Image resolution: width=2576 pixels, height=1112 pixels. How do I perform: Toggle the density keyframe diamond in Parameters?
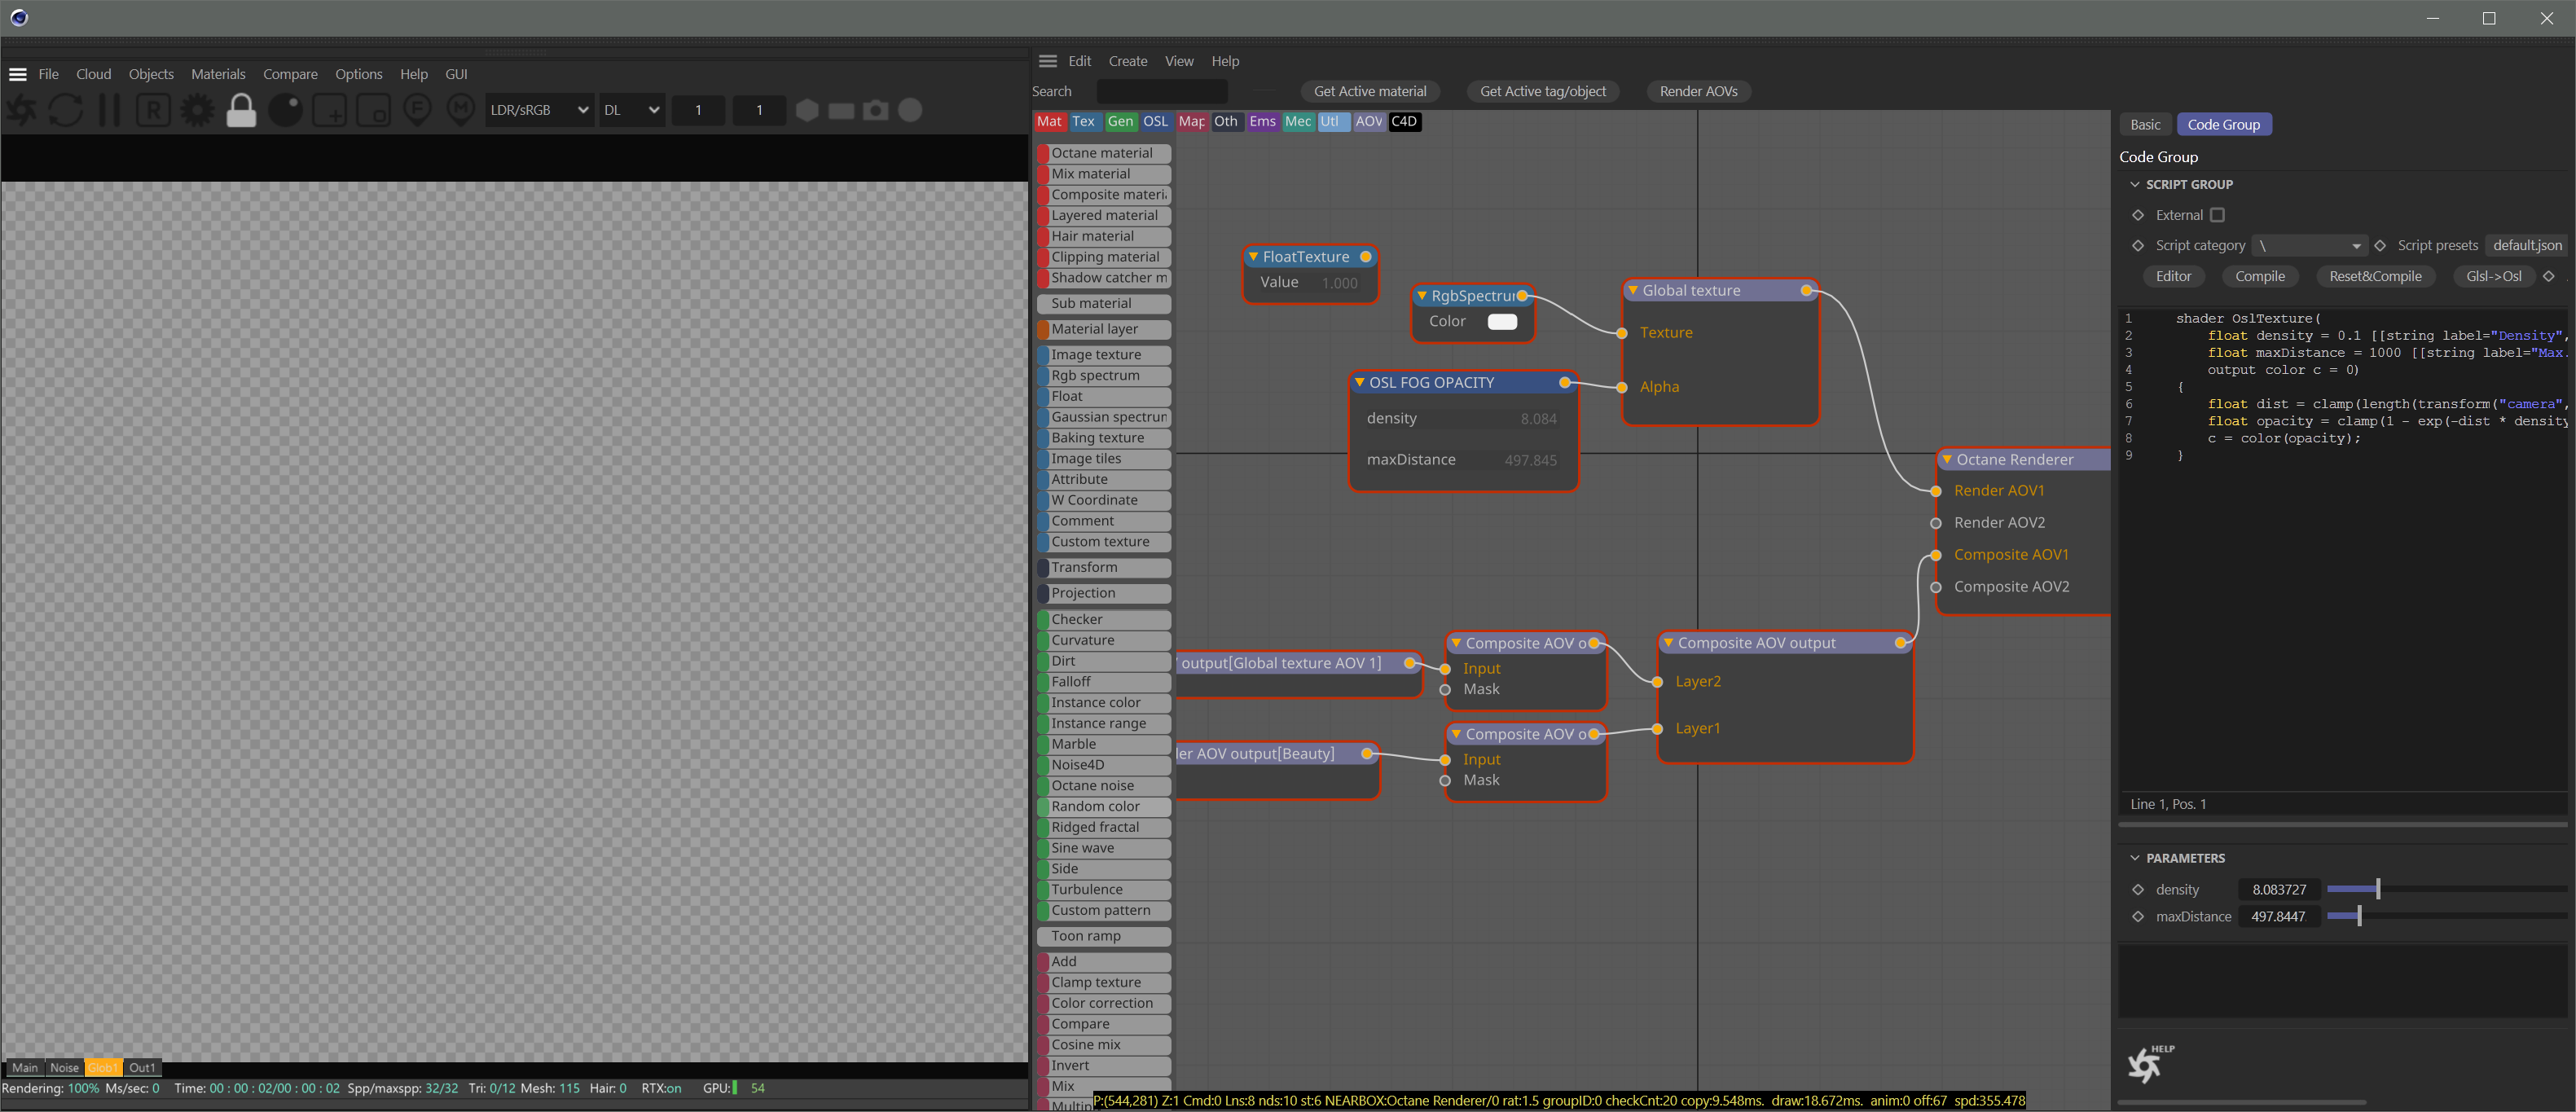tap(2138, 889)
